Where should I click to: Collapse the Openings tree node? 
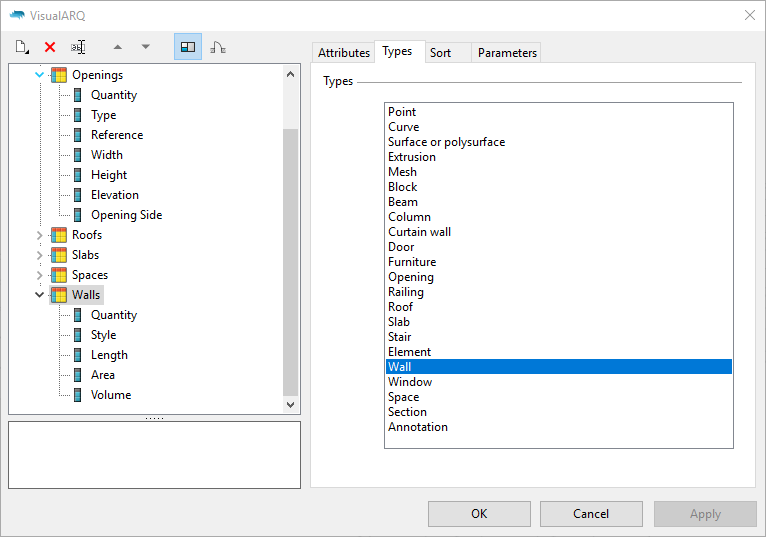[x=40, y=75]
